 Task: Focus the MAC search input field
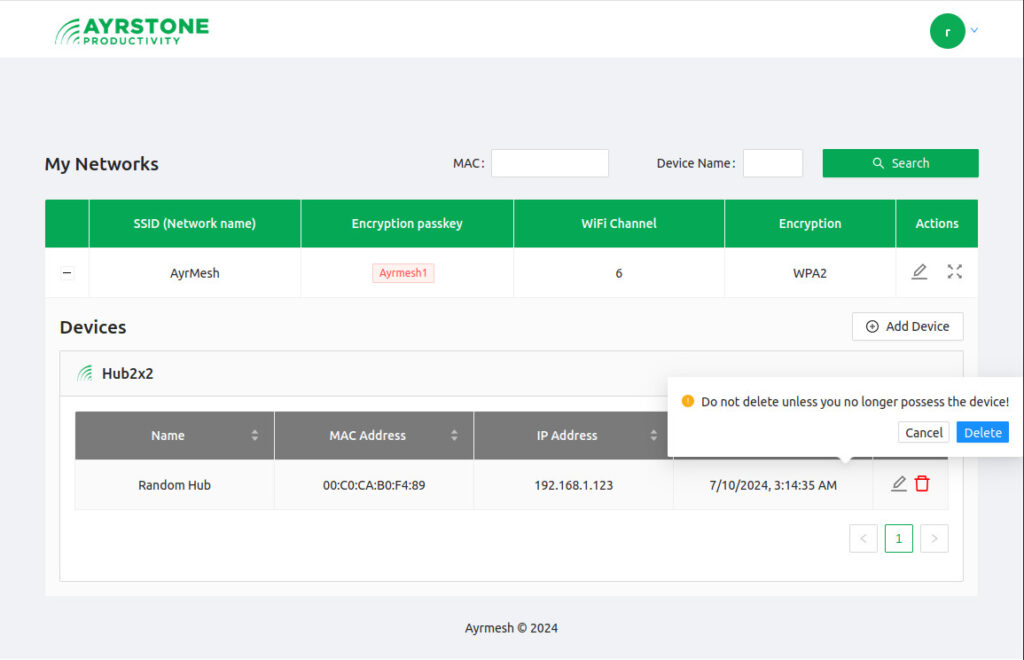pos(549,163)
